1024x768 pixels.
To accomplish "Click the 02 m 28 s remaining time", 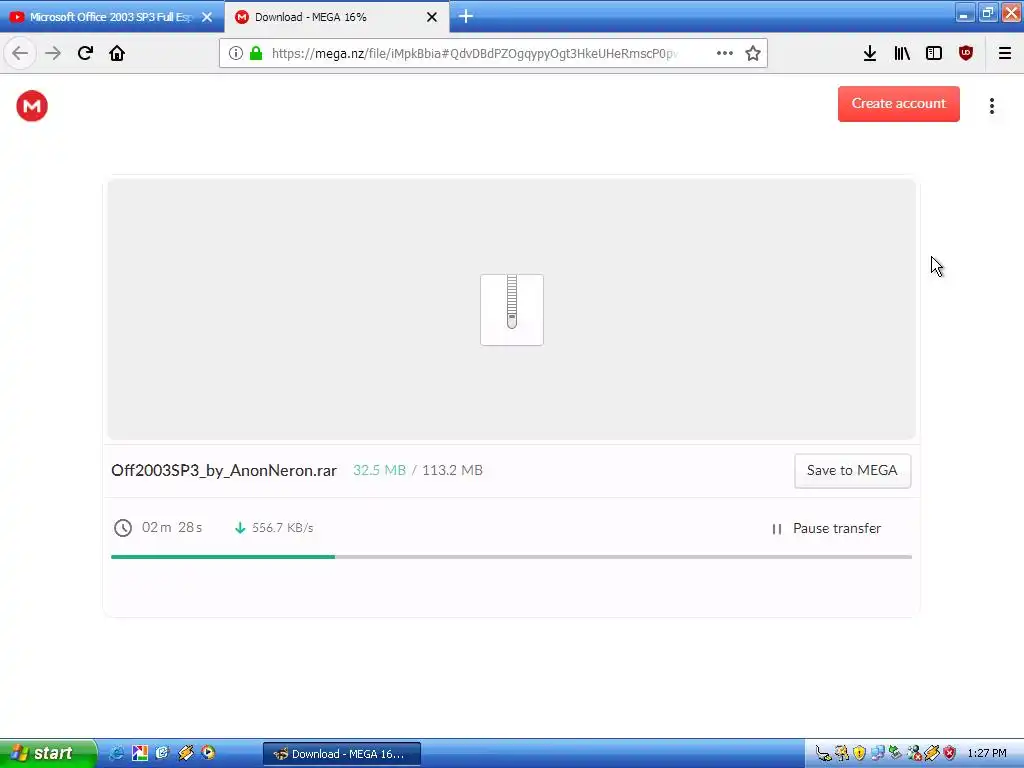I will click(172, 528).
